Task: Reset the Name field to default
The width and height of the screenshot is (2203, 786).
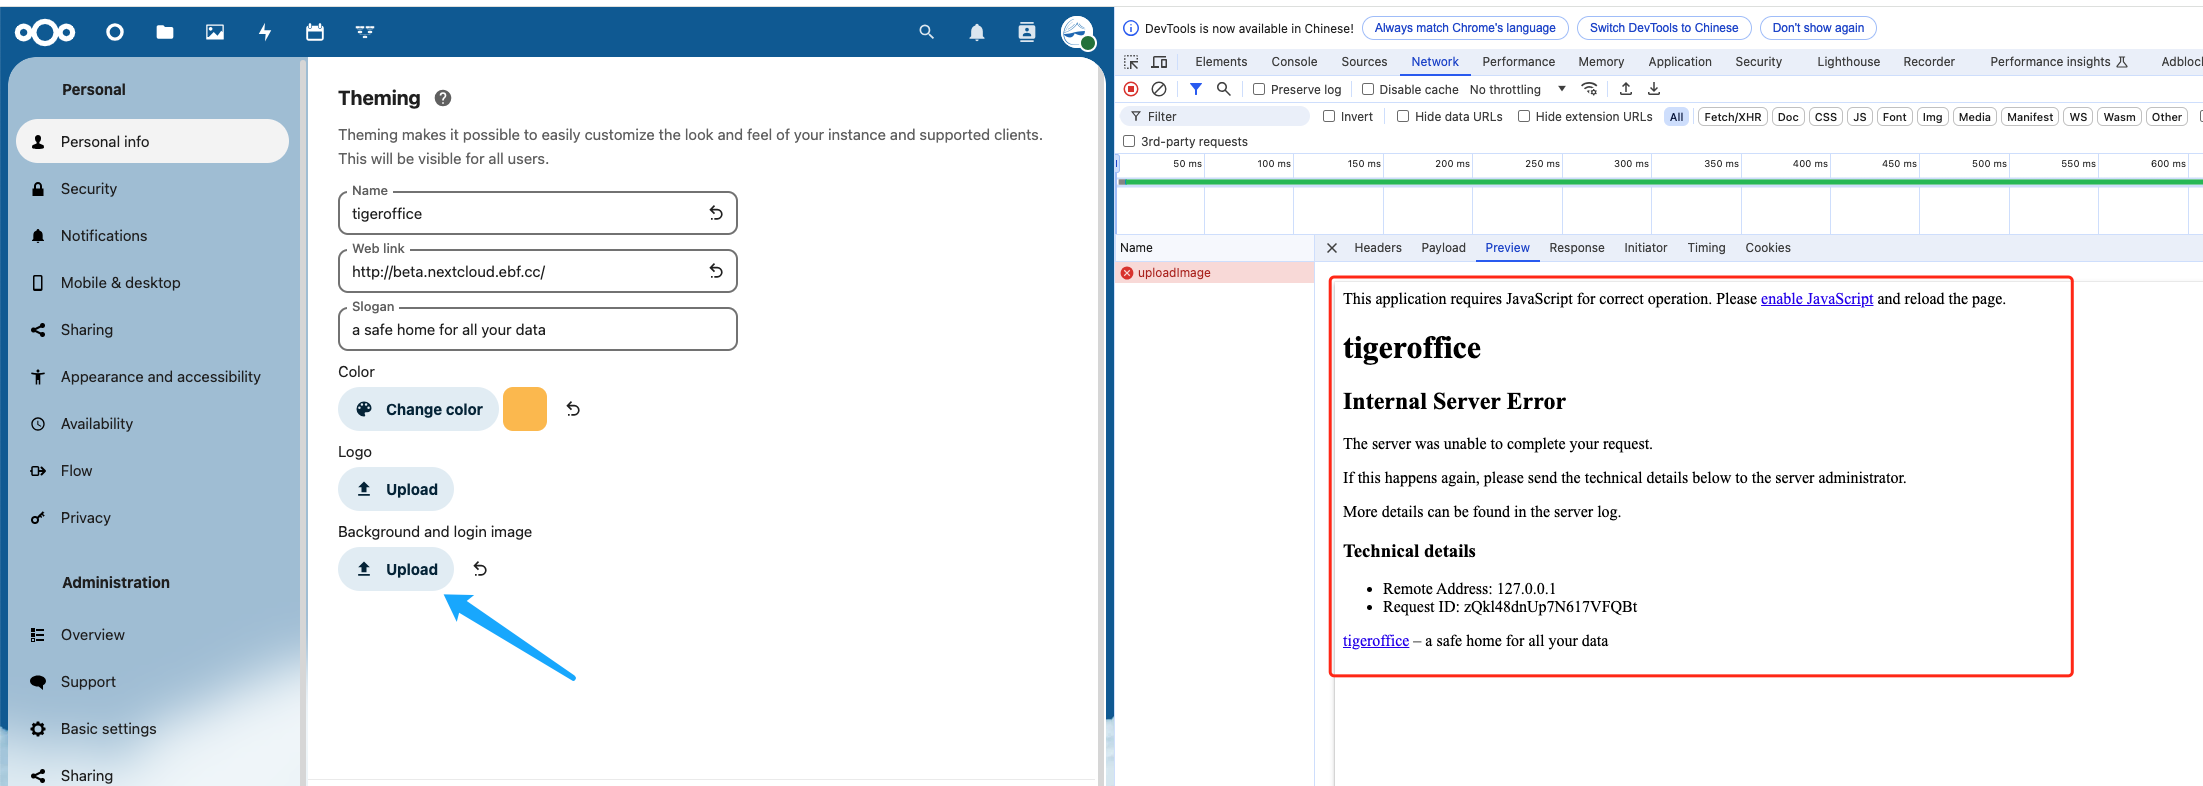Action: [x=716, y=213]
